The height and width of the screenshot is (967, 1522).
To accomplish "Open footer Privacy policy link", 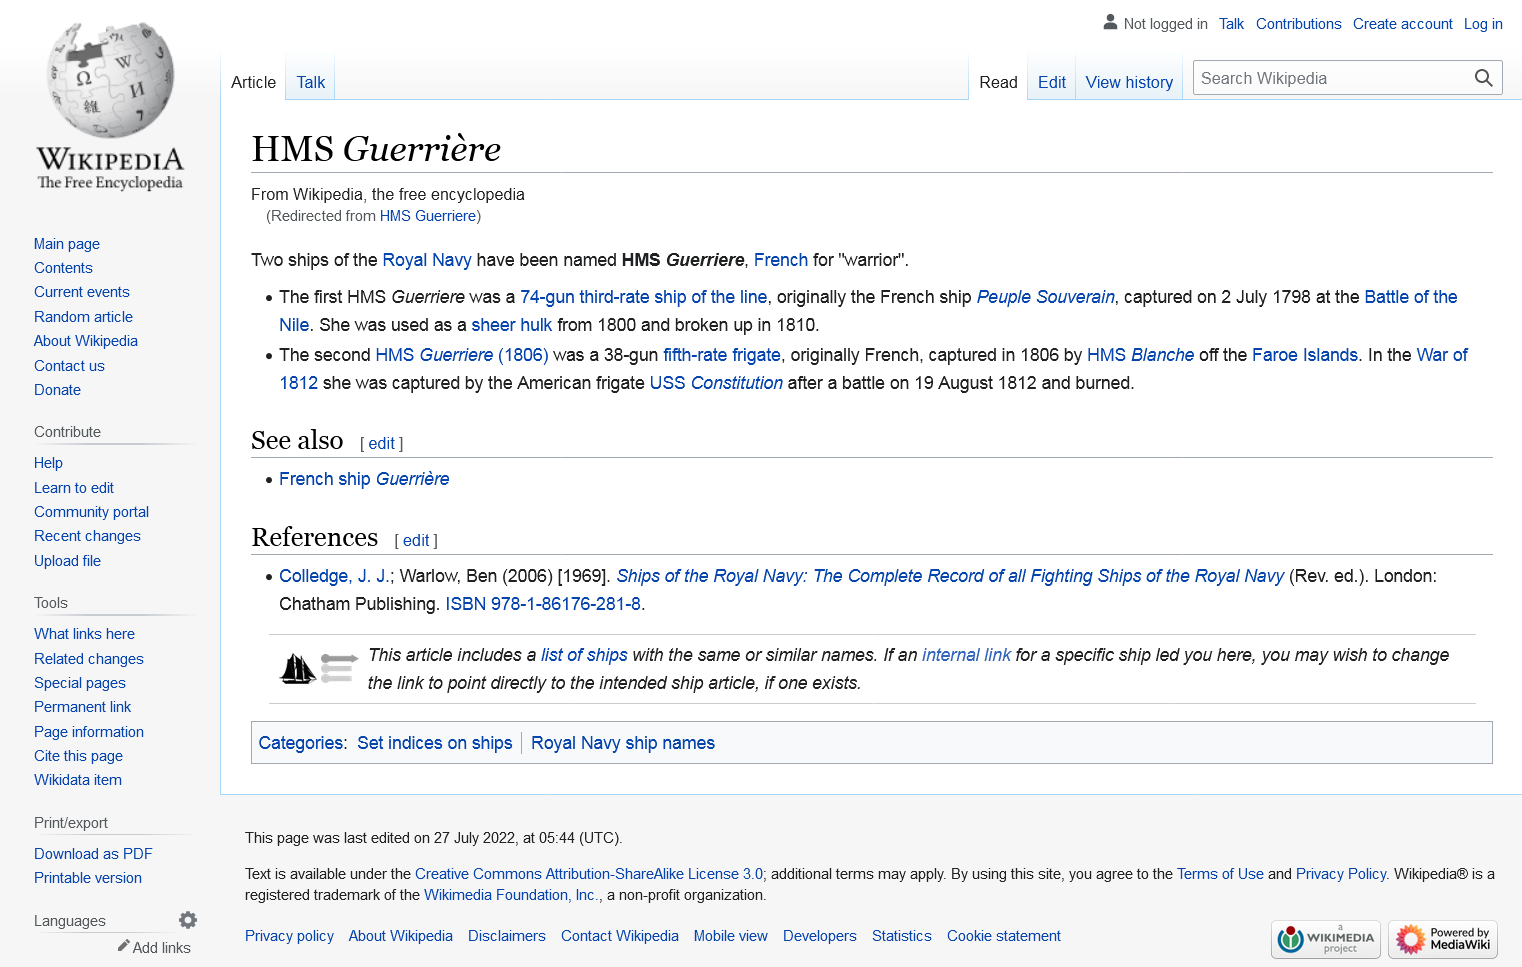I will tap(289, 936).
